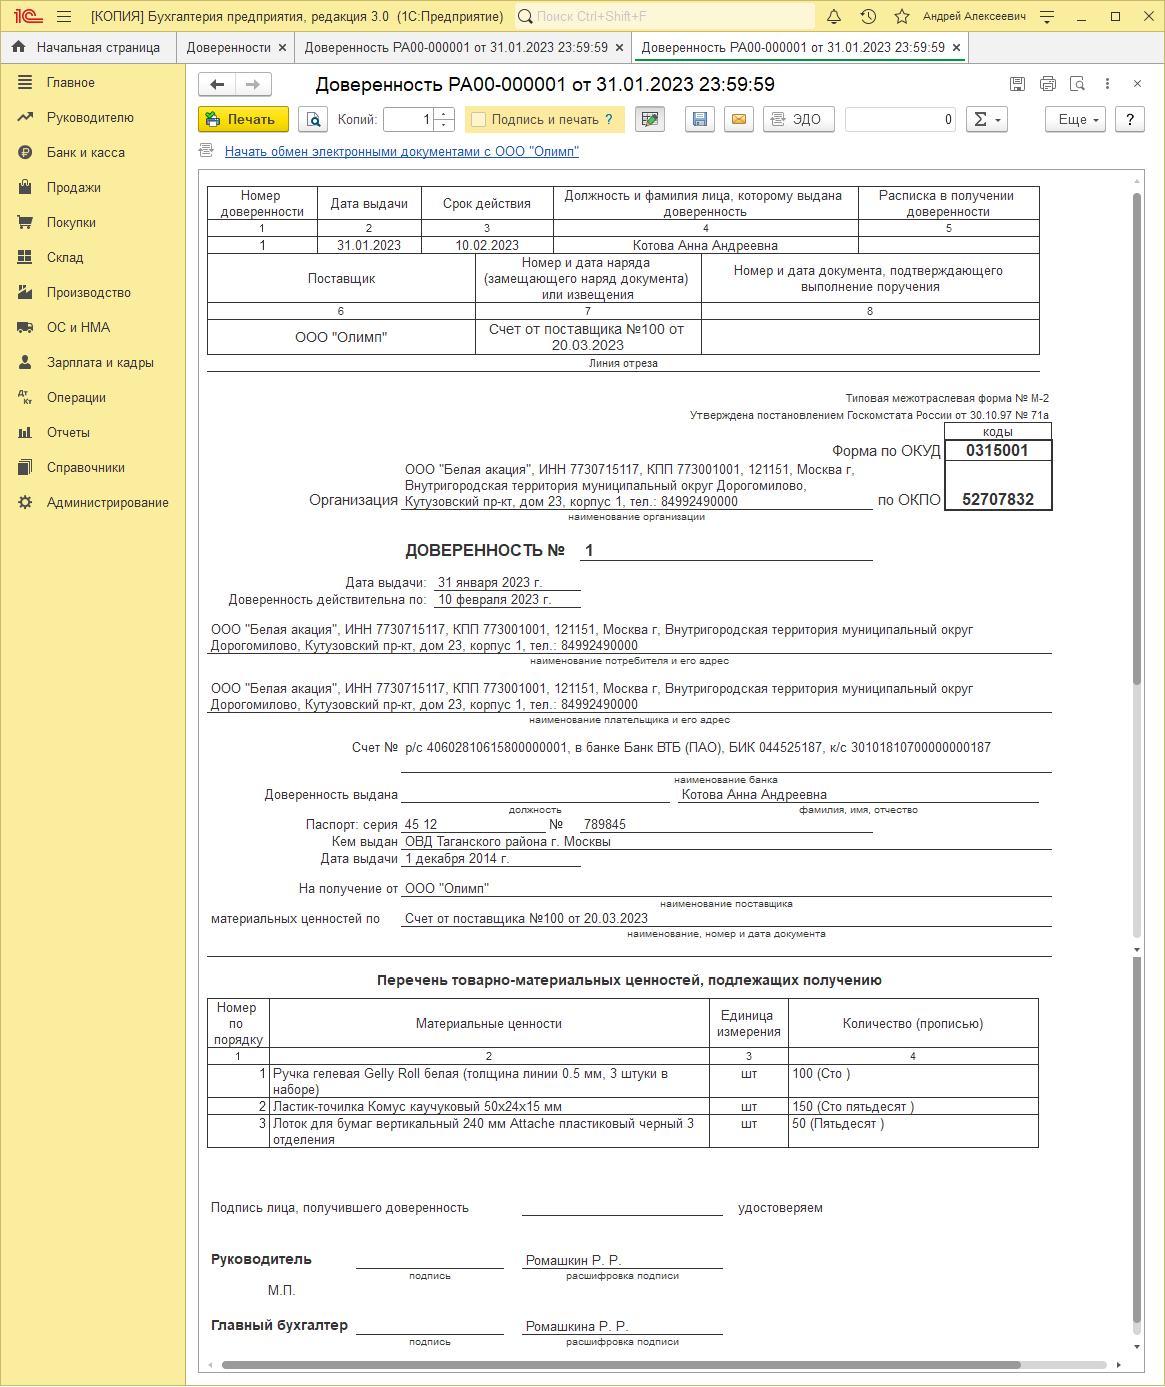Open the Отчеты section
The height and width of the screenshot is (1387, 1165).
coord(68,433)
